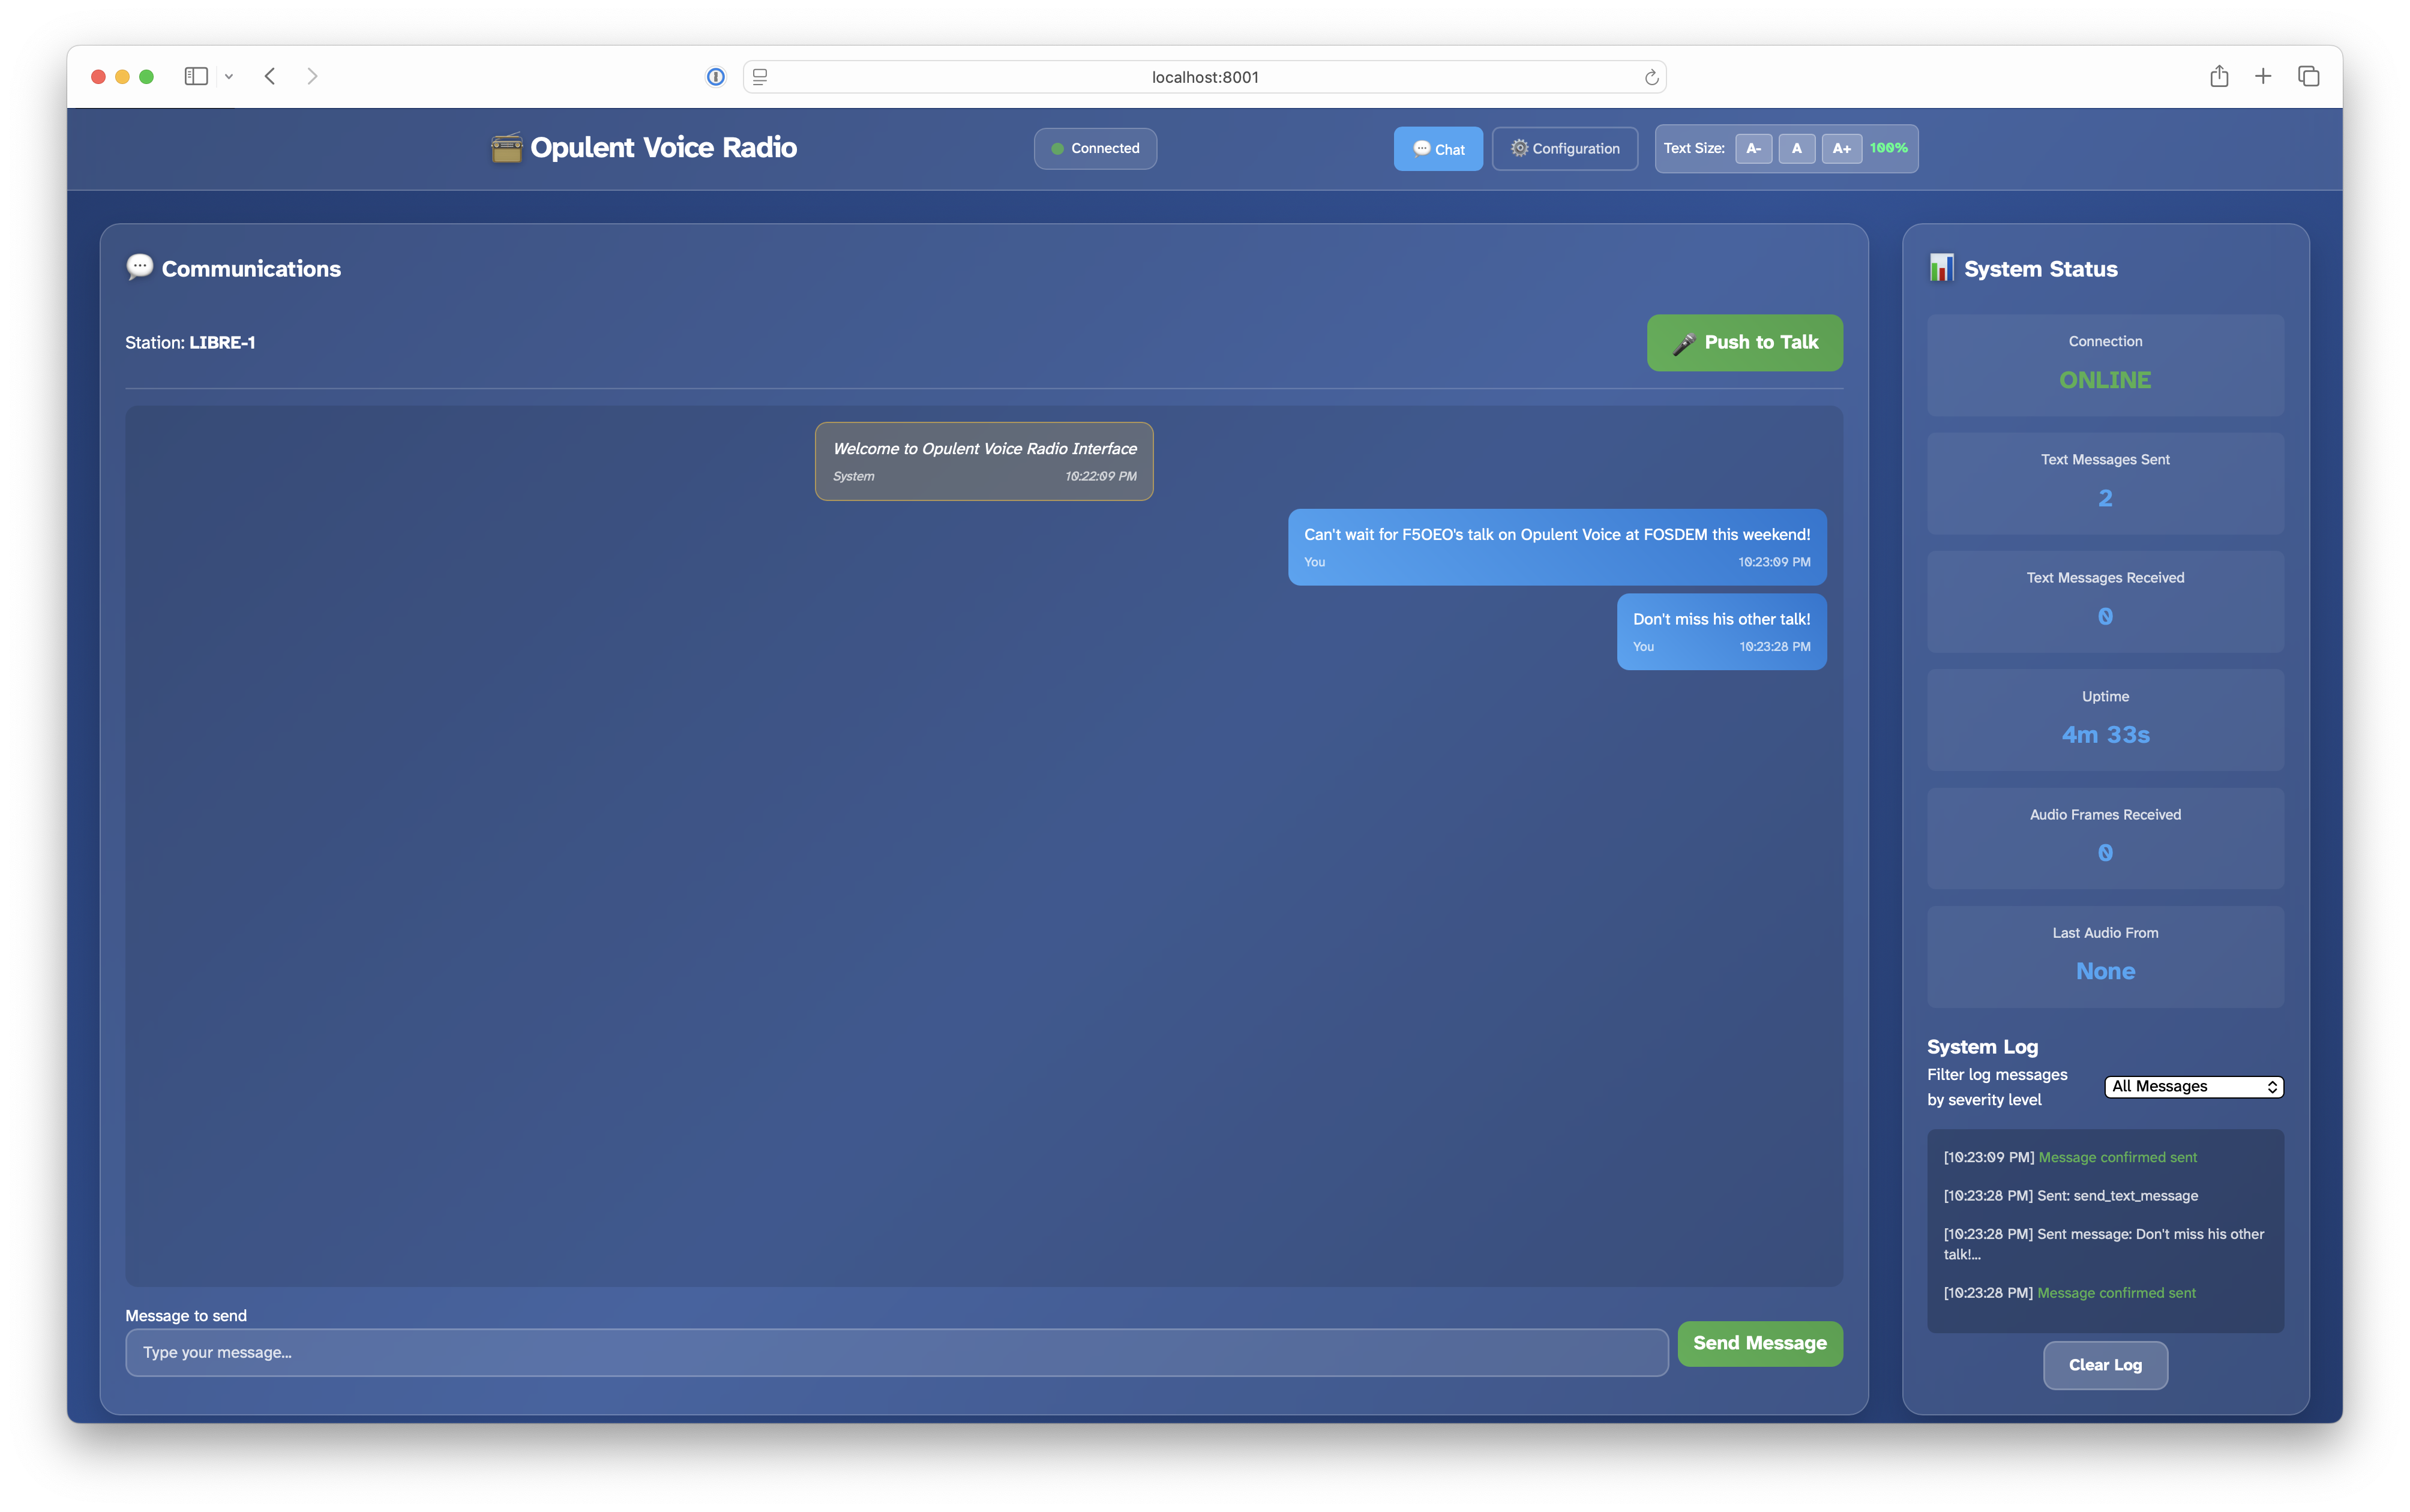
Task: Increase text size with the A+ button
Action: click(x=1842, y=148)
